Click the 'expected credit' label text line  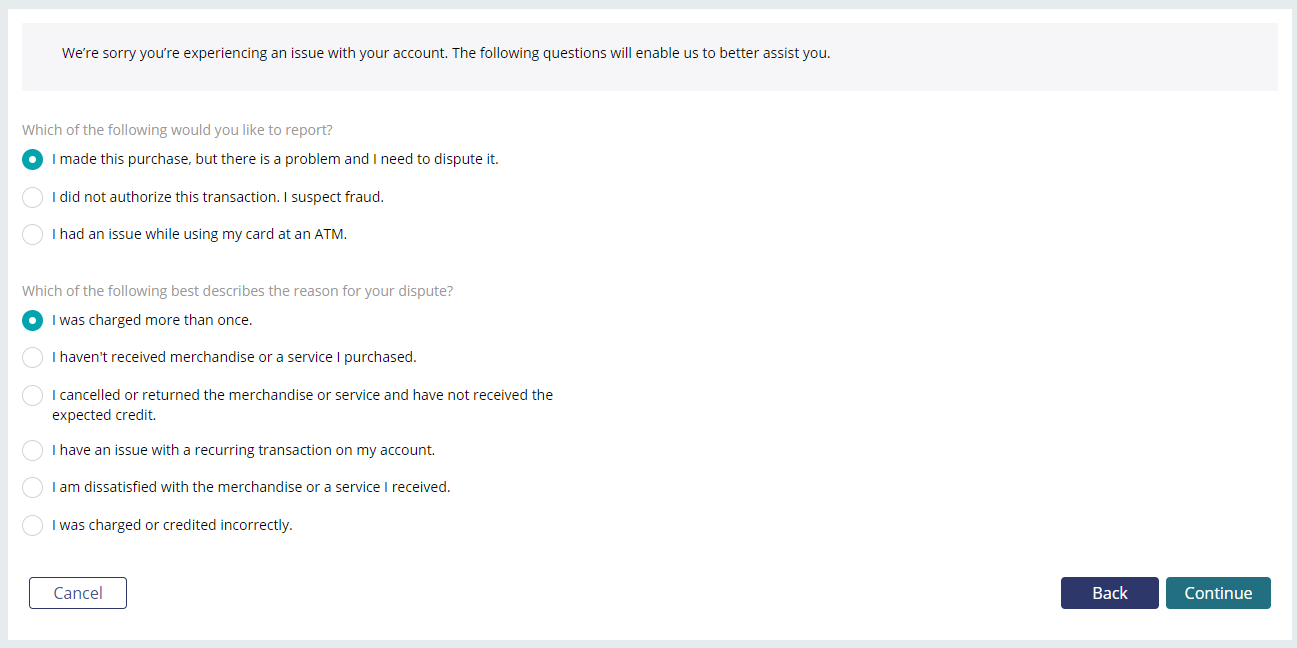point(104,414)
